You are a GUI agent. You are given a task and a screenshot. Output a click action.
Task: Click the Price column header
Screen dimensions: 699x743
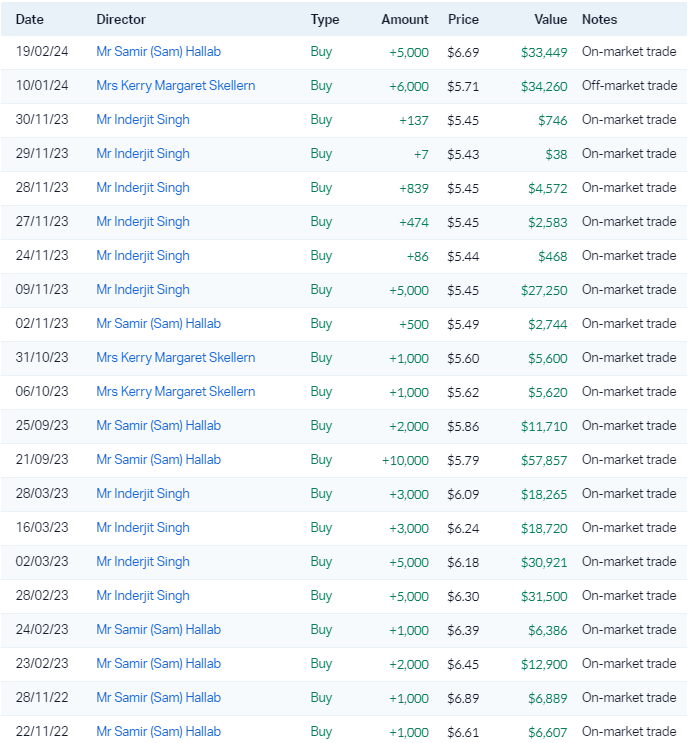coord(463,19)
